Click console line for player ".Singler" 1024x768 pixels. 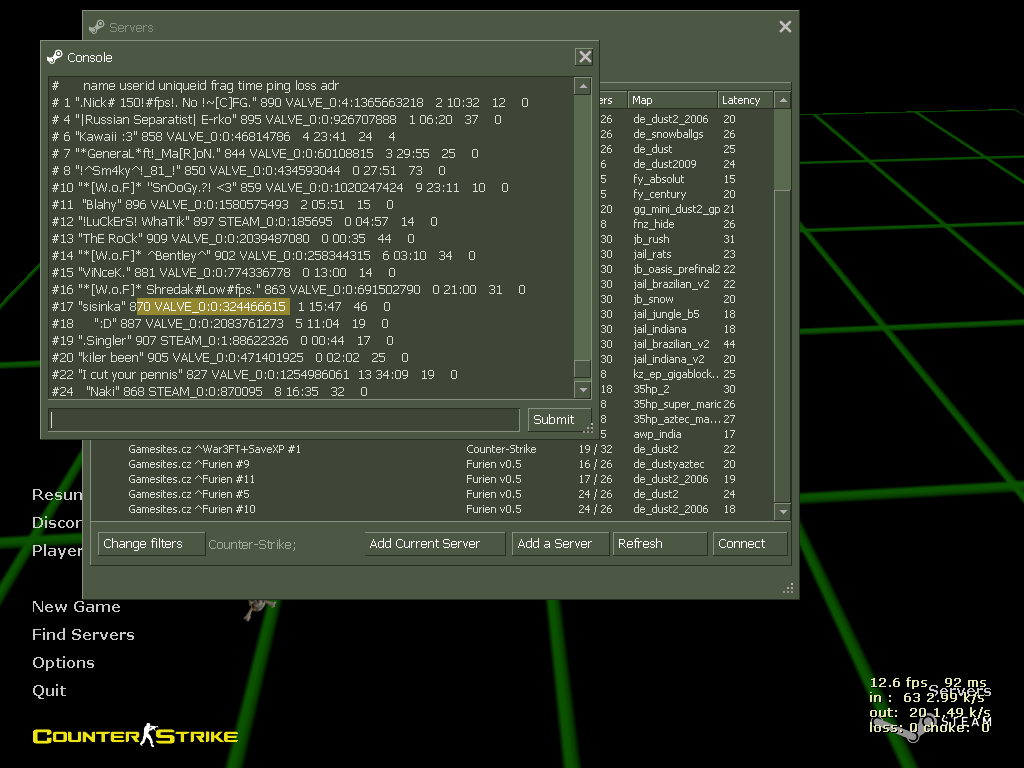tap(222, 341)
